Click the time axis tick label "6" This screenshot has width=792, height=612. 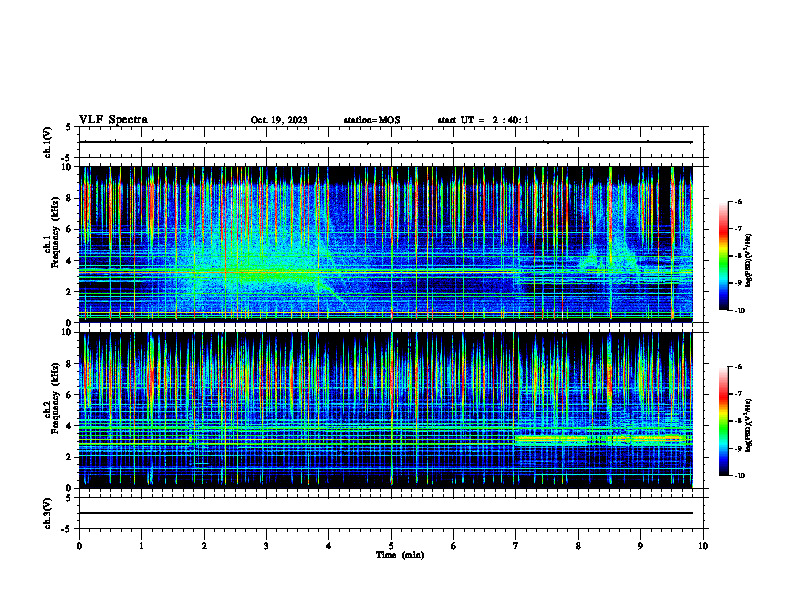(454, 546)
